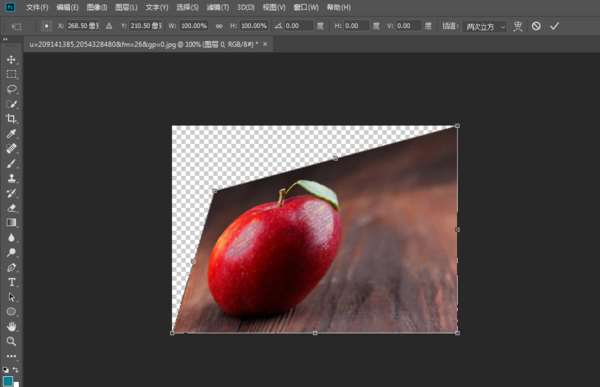The image size is (600, 387).
Task: Select the Blur droplet tool
Action: (11, 238)
